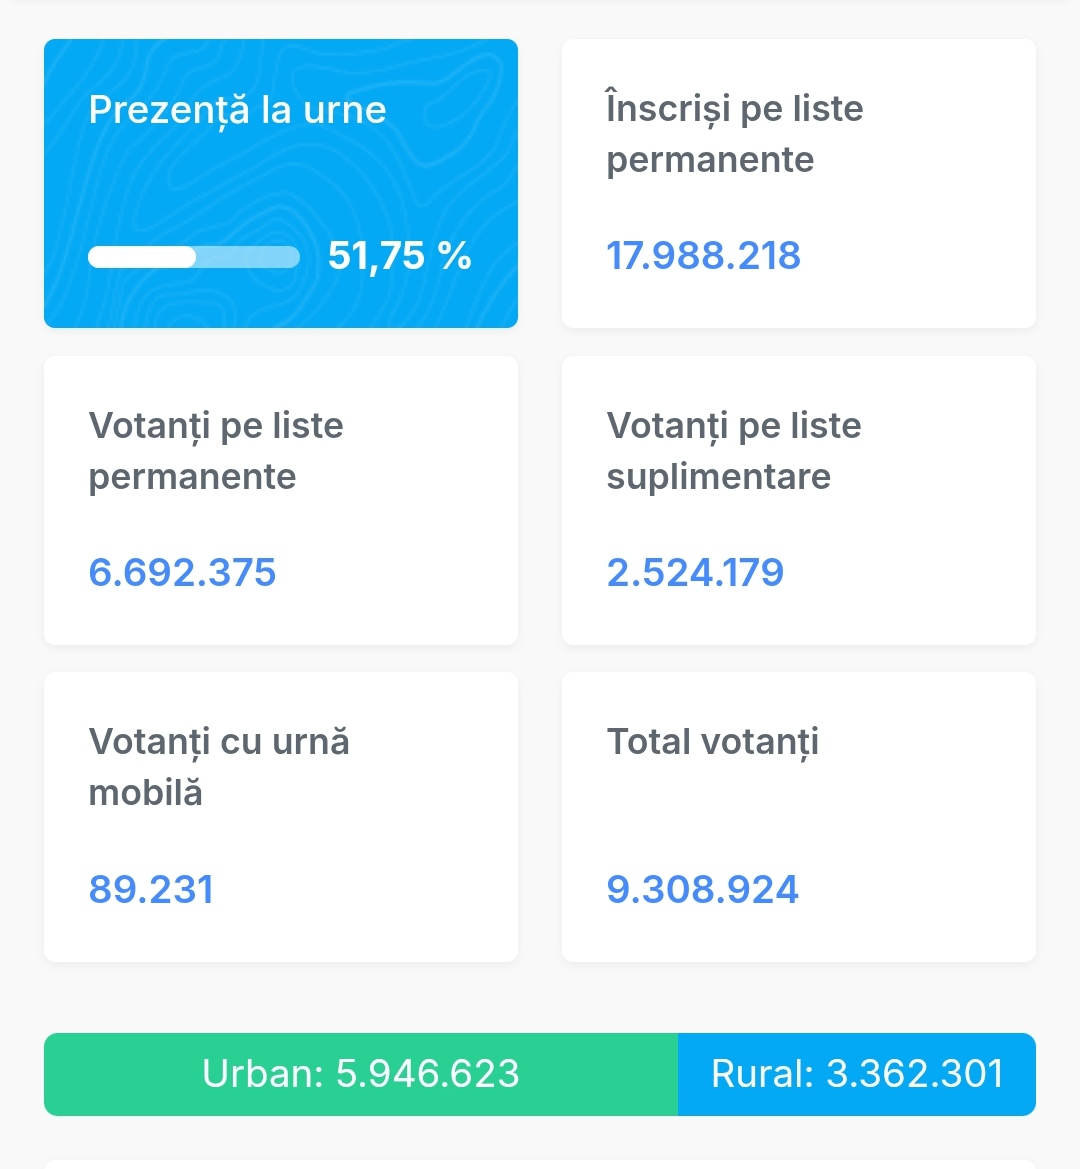Select the 51,75 % turnout percentage
This screenshot has height=1169, width=1080.
click(x=377, y=256)
